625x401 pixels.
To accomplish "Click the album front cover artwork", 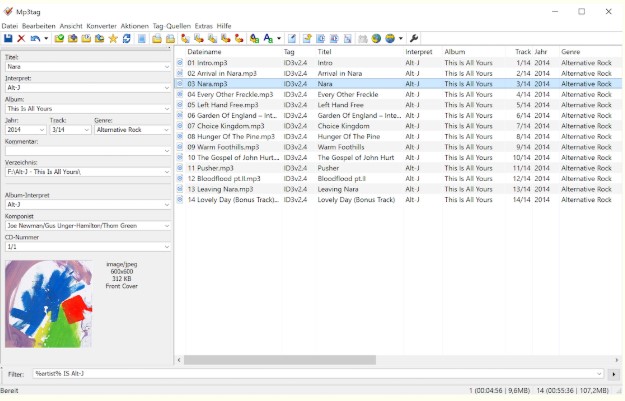I will click(x=48, y=303).
